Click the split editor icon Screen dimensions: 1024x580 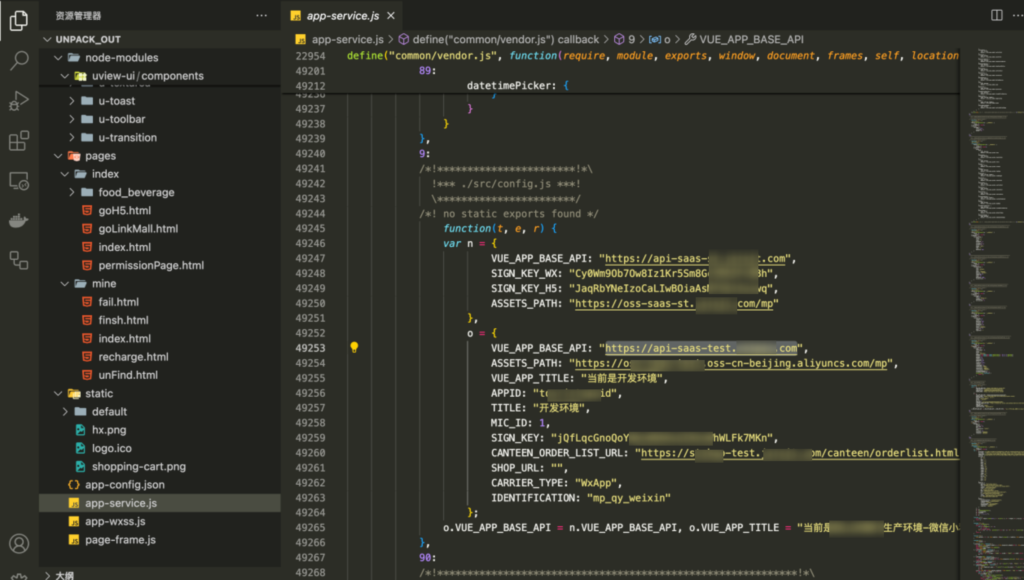click(997, 15)
